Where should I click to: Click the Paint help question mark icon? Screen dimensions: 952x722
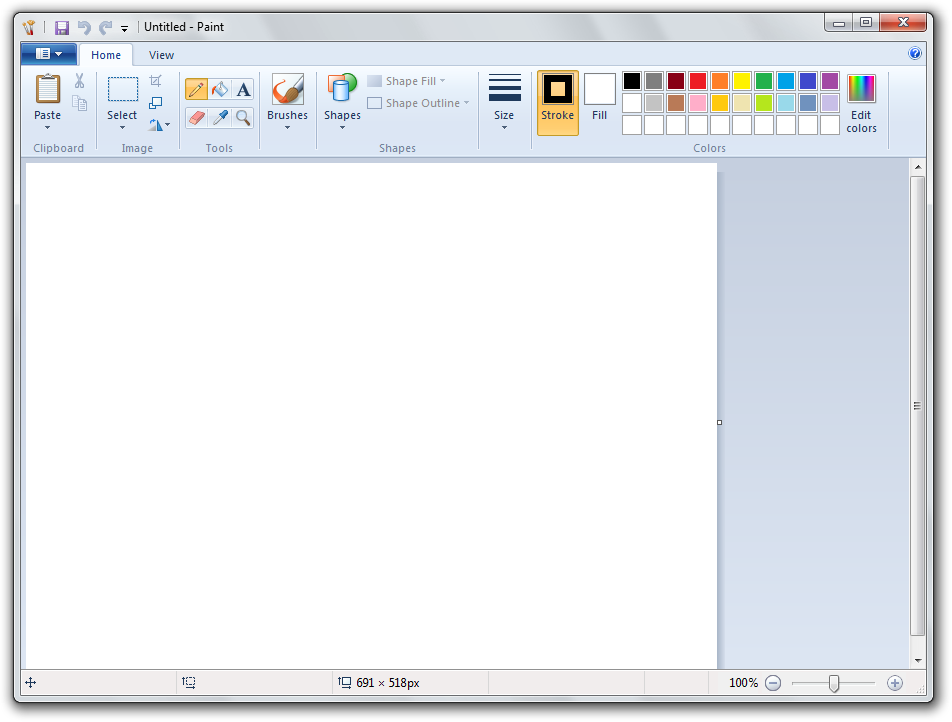914,53
